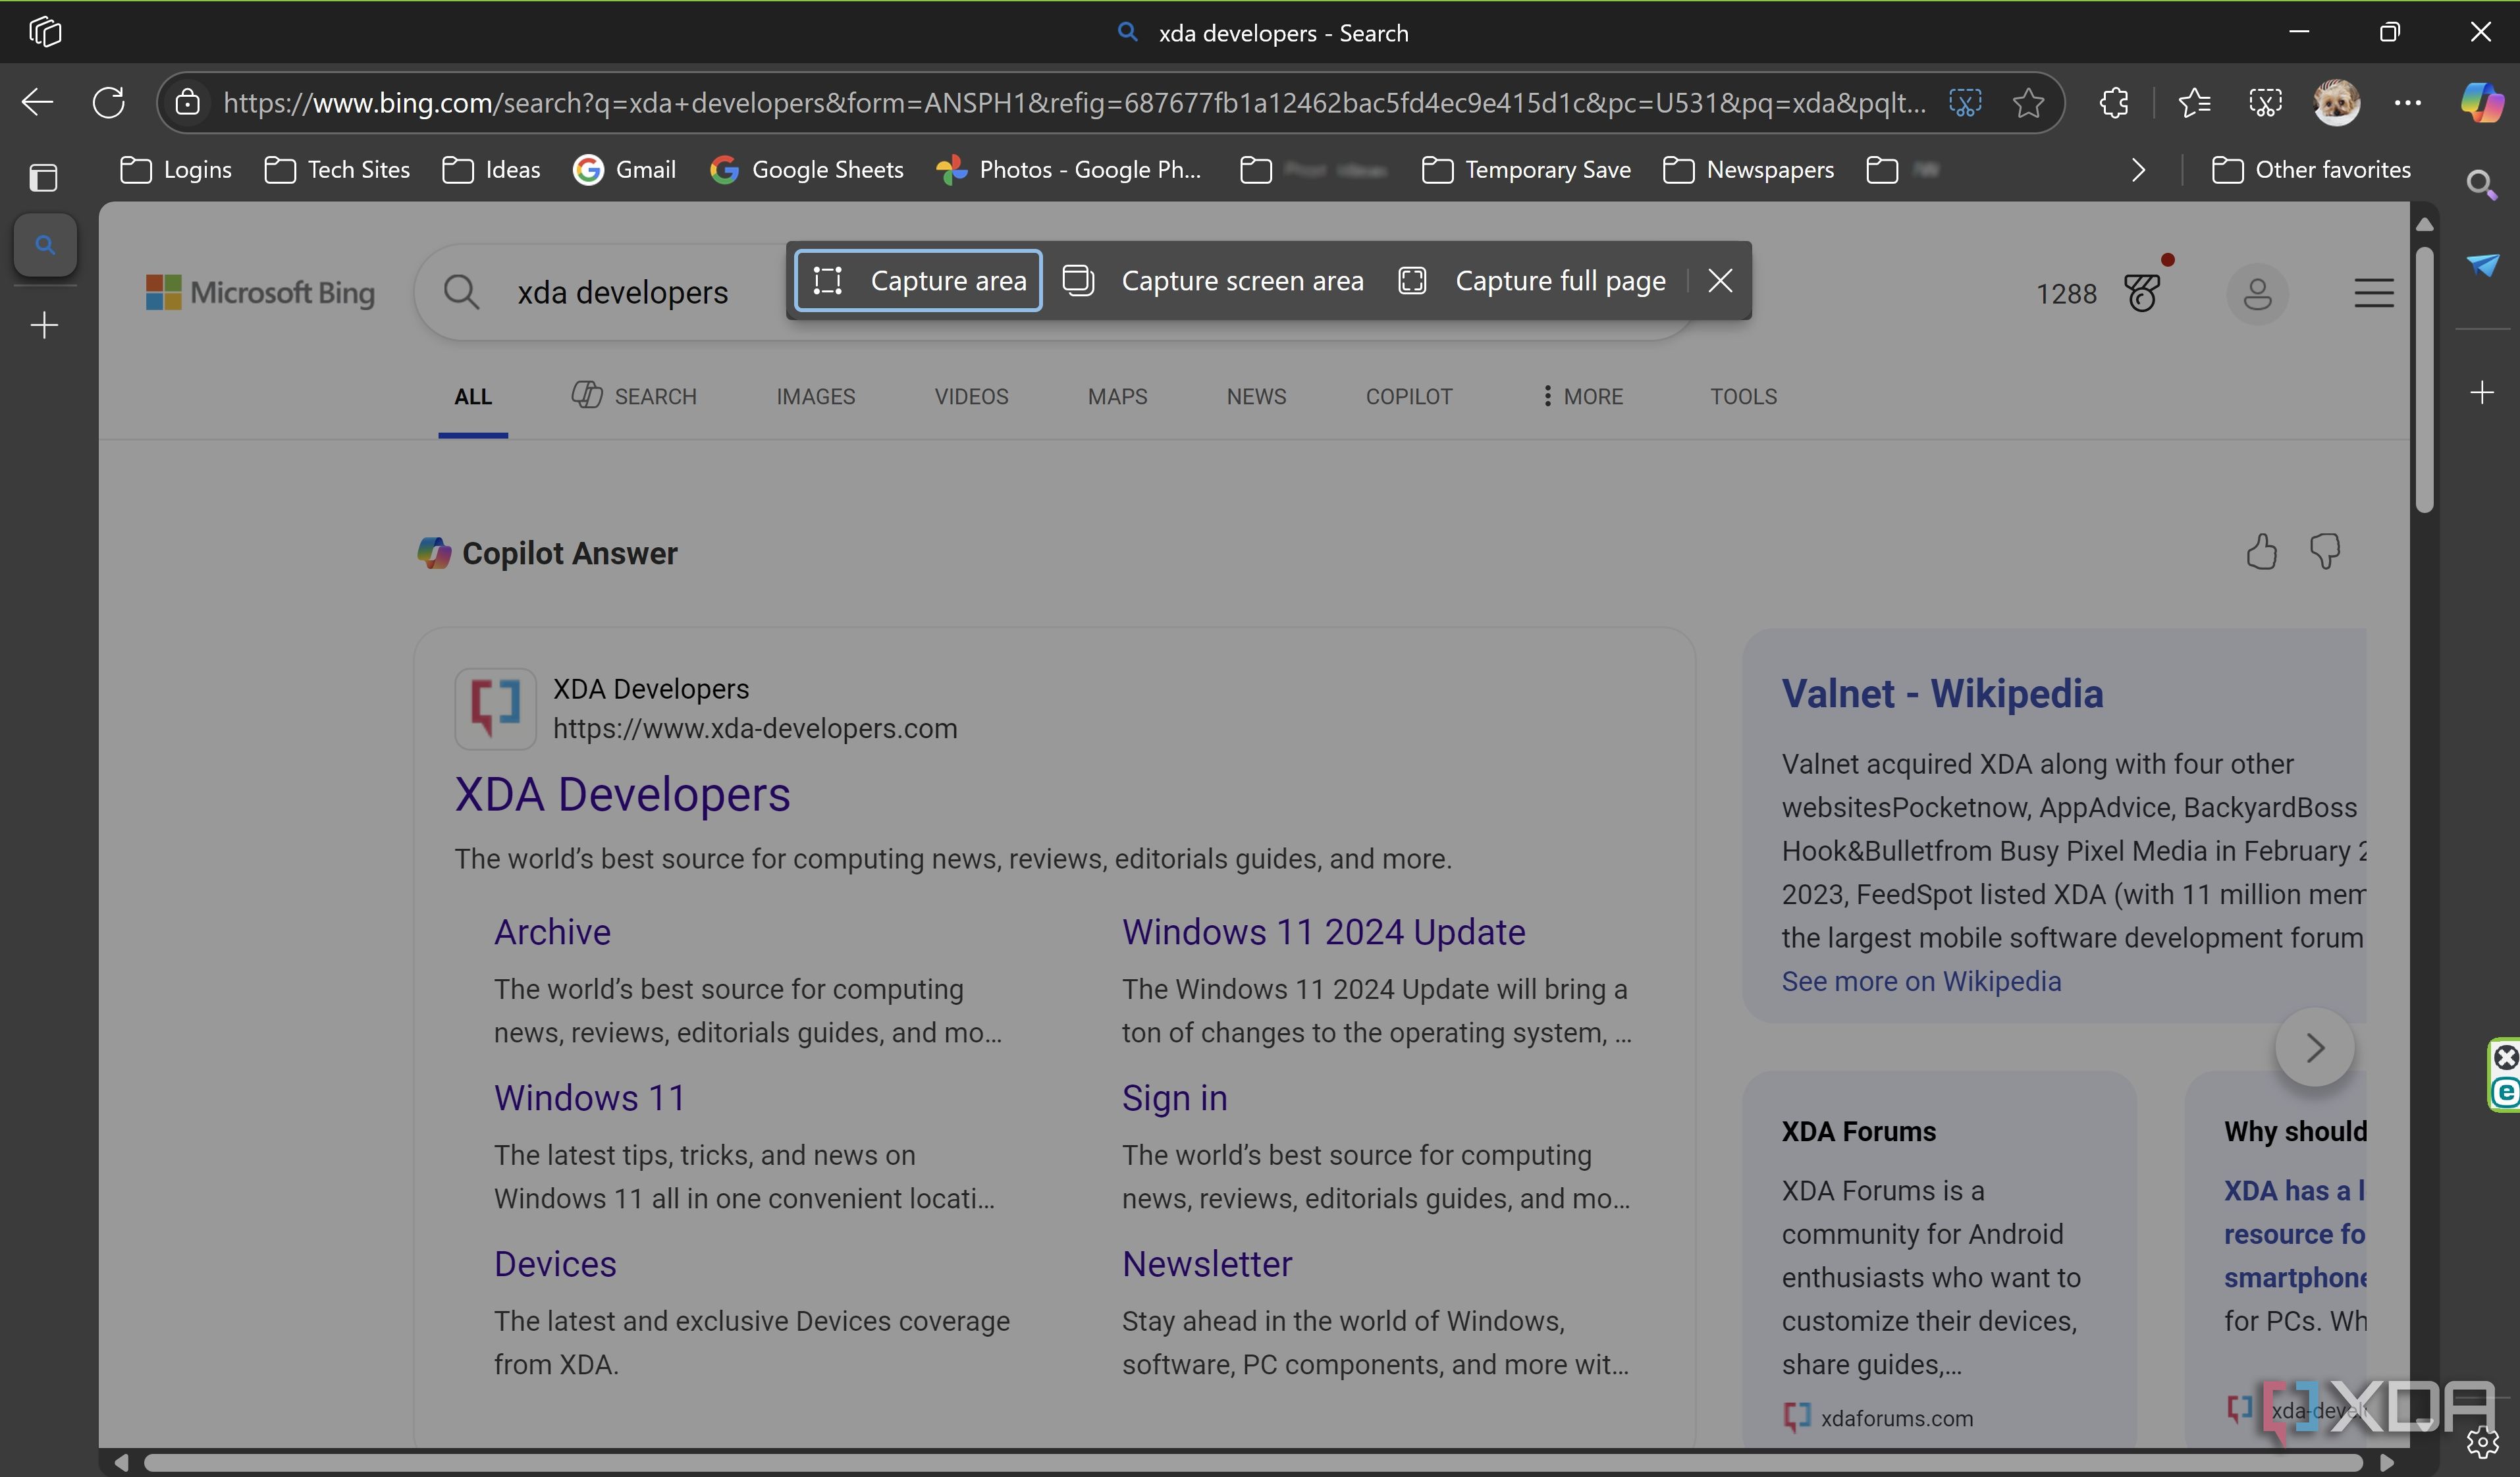The width and height of the screenshot is (2520, 1477).
Task: Click the vertical page scrollbar
Action: click(x=2424, y=380)
